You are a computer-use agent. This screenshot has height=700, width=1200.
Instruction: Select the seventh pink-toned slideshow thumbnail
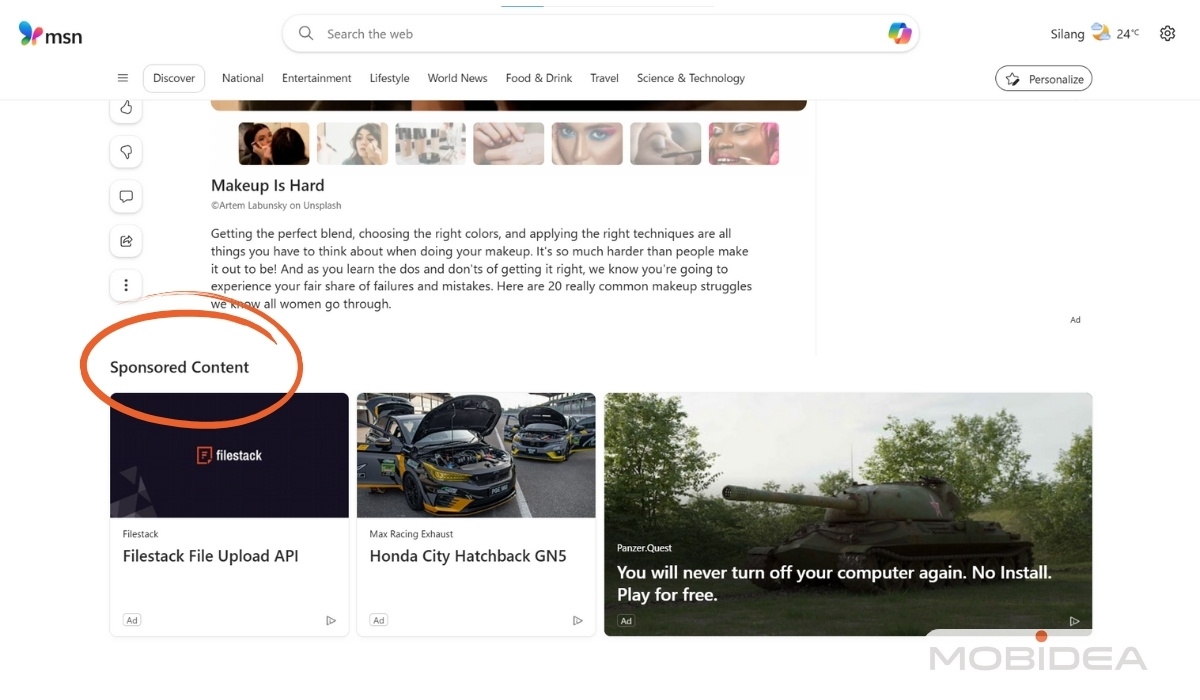(743, 144)
